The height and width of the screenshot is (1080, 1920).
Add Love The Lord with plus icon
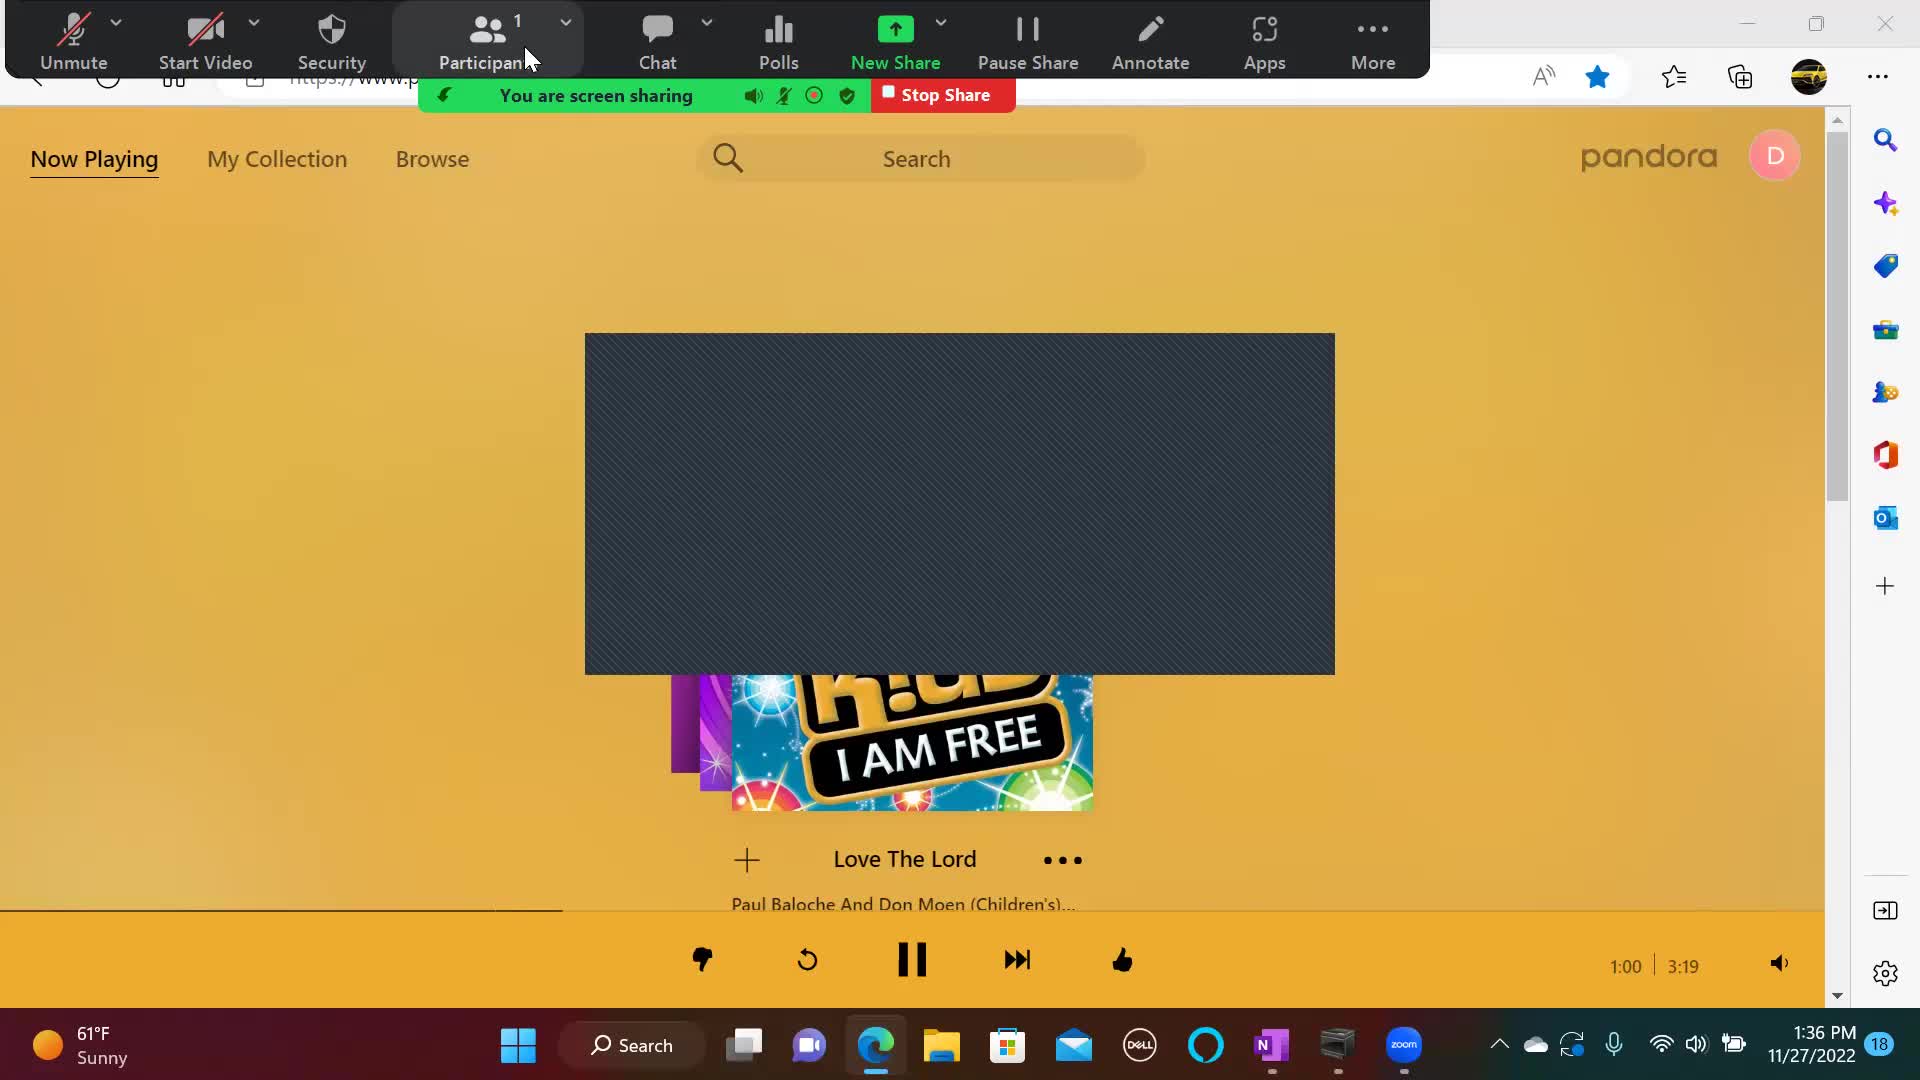pyautogui.click(x=747, y=860)
